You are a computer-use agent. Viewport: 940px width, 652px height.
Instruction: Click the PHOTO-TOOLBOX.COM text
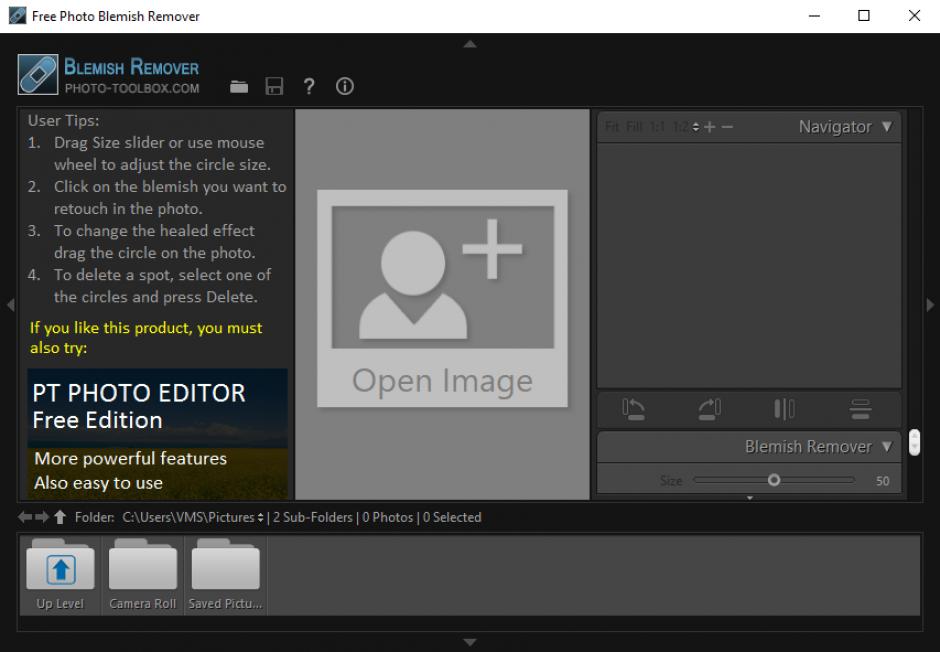[132, 89]
